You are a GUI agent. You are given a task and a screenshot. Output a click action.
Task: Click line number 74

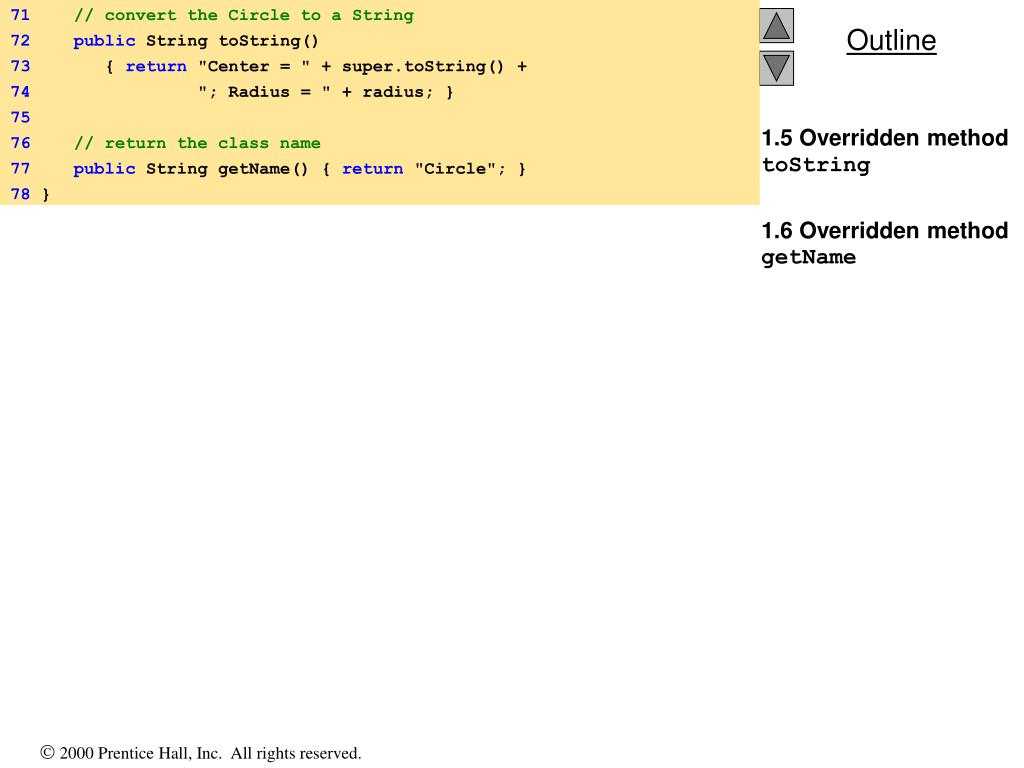point(20,91)
